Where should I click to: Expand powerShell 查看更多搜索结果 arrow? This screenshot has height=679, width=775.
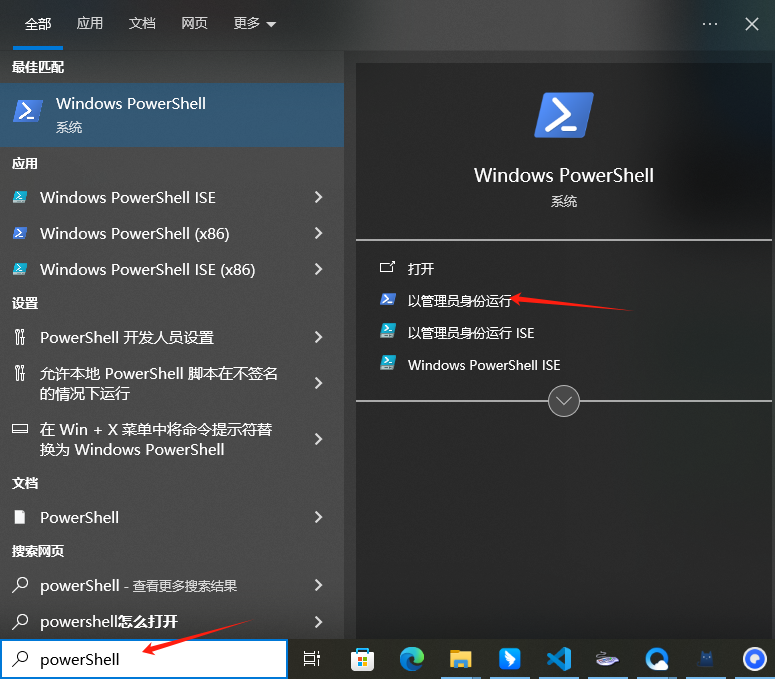click(x=318, y=585)
